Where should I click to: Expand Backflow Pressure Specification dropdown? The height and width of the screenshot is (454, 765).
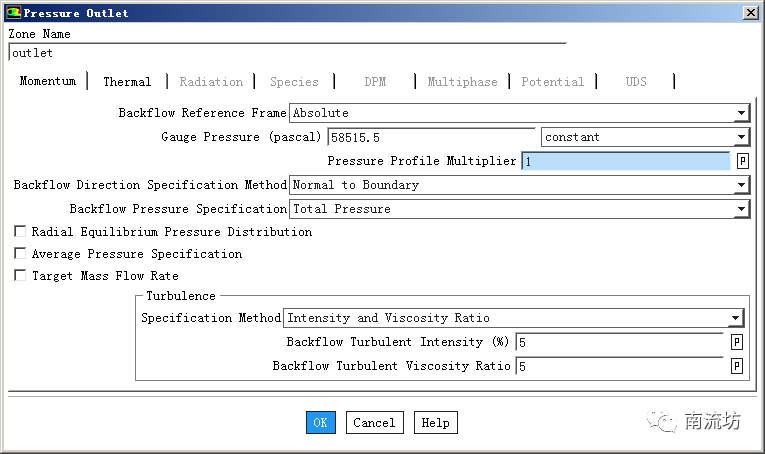[740, 209]
